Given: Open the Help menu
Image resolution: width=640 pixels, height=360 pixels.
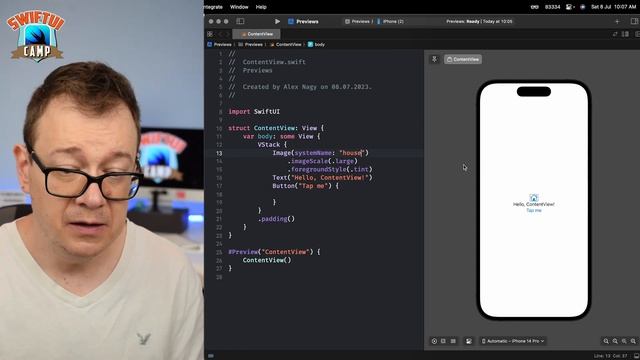Looking at the screenshot, I should (261, 7).
